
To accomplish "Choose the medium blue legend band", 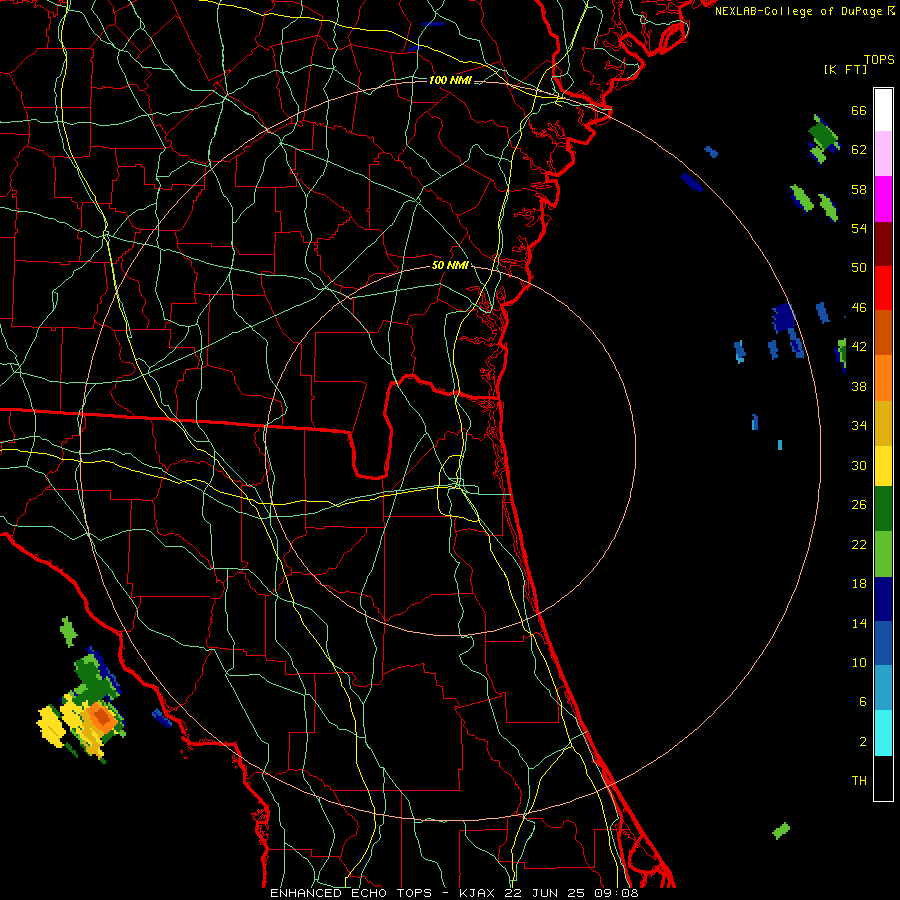I will [x=883, y=643].
